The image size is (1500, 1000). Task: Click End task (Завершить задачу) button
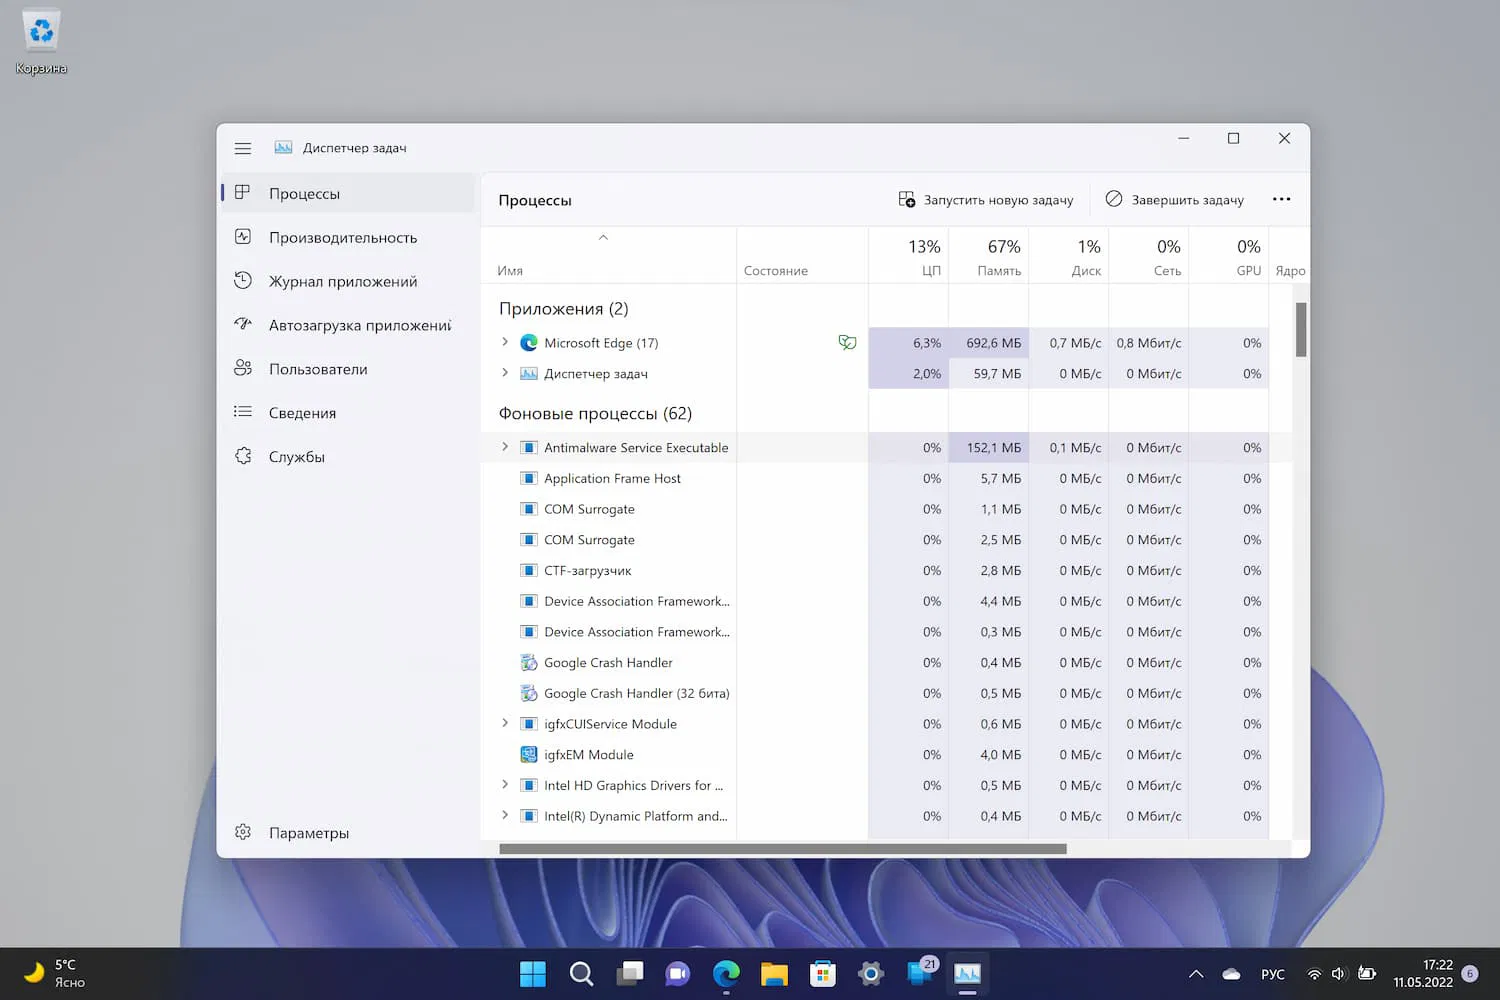[1174, 200]
